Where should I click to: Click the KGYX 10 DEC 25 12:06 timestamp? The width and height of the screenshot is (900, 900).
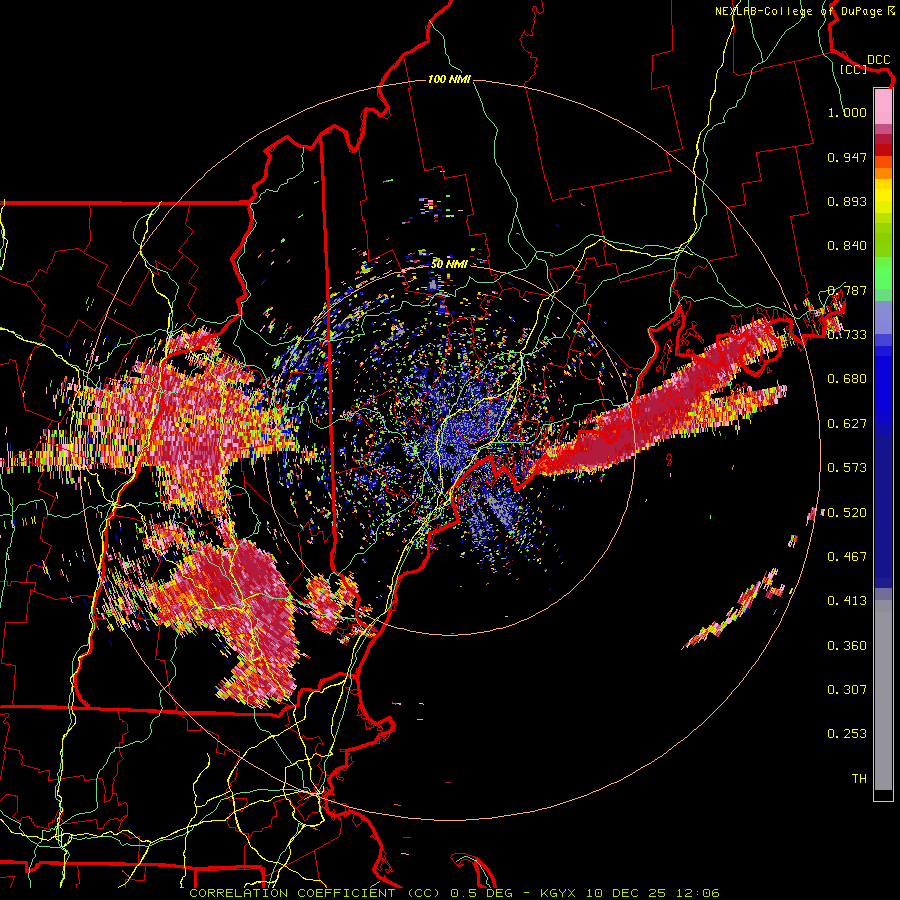point(630,893)
